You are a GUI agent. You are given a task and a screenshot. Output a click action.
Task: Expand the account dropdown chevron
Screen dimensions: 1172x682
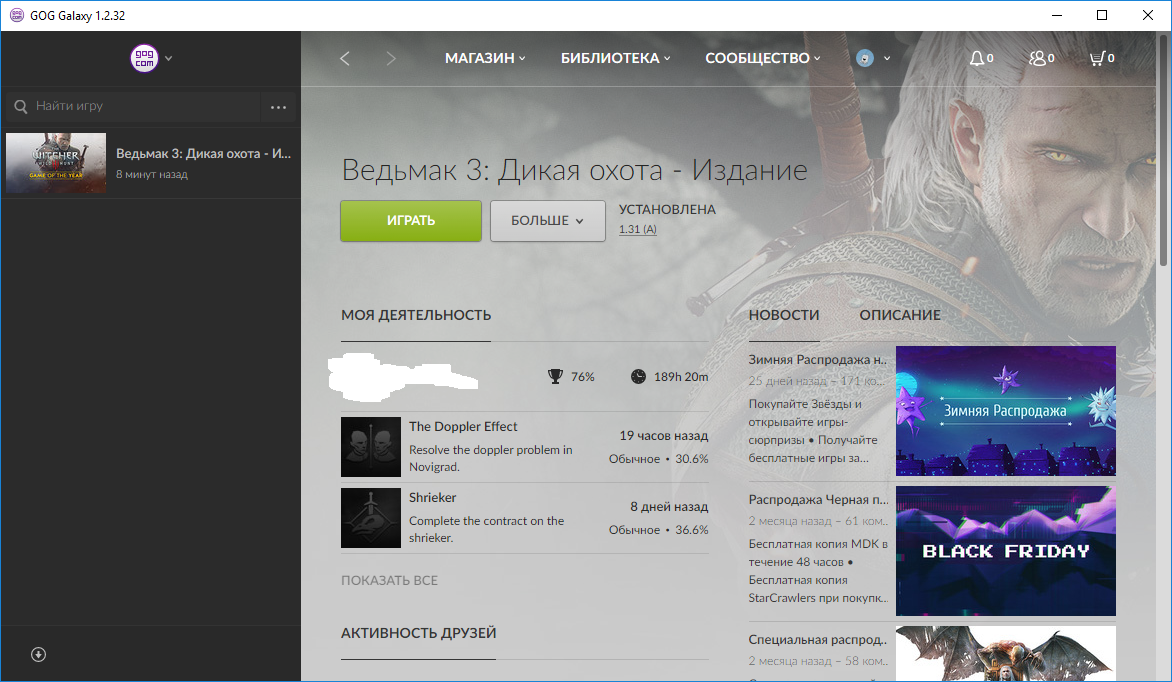[x=887, y=58]
